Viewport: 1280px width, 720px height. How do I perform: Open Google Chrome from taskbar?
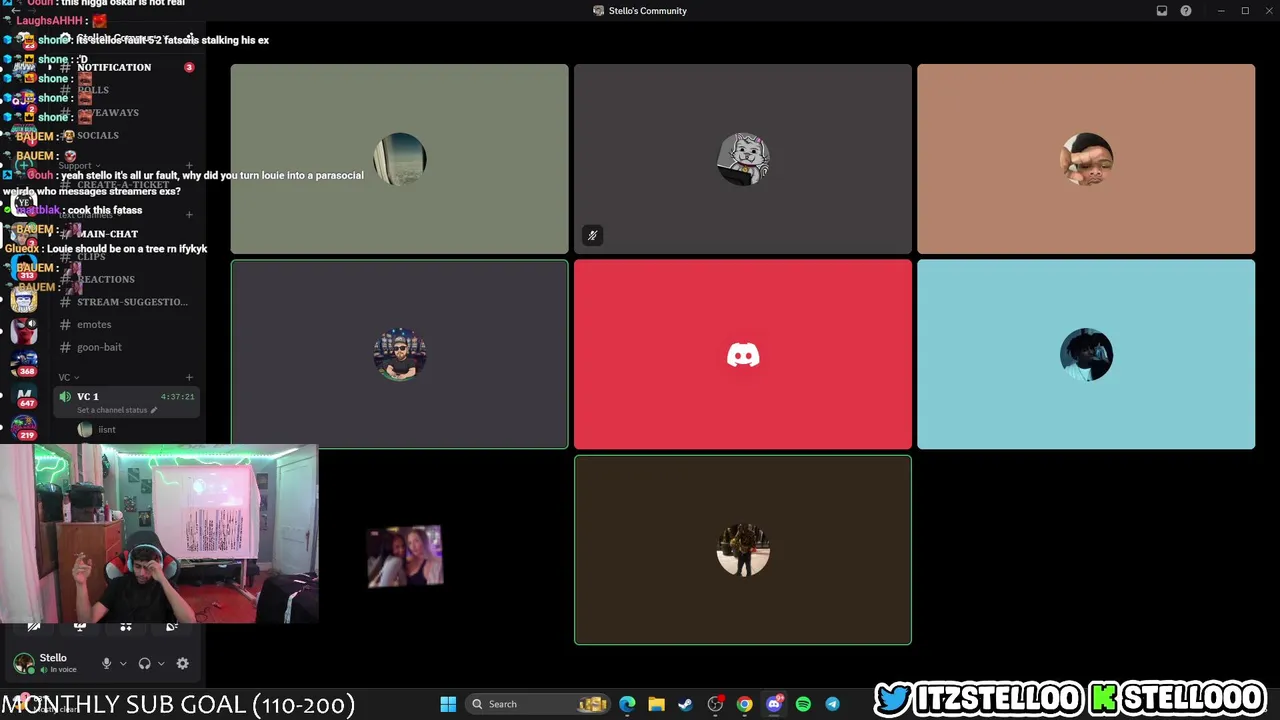point(744,704)
